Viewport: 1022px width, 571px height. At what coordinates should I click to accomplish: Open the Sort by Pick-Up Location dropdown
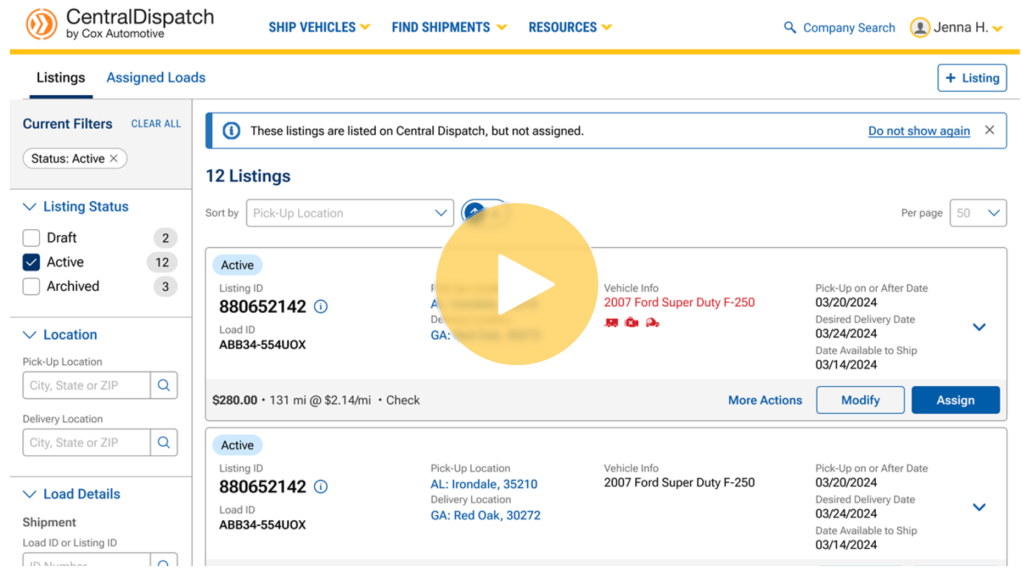(349, 213)
